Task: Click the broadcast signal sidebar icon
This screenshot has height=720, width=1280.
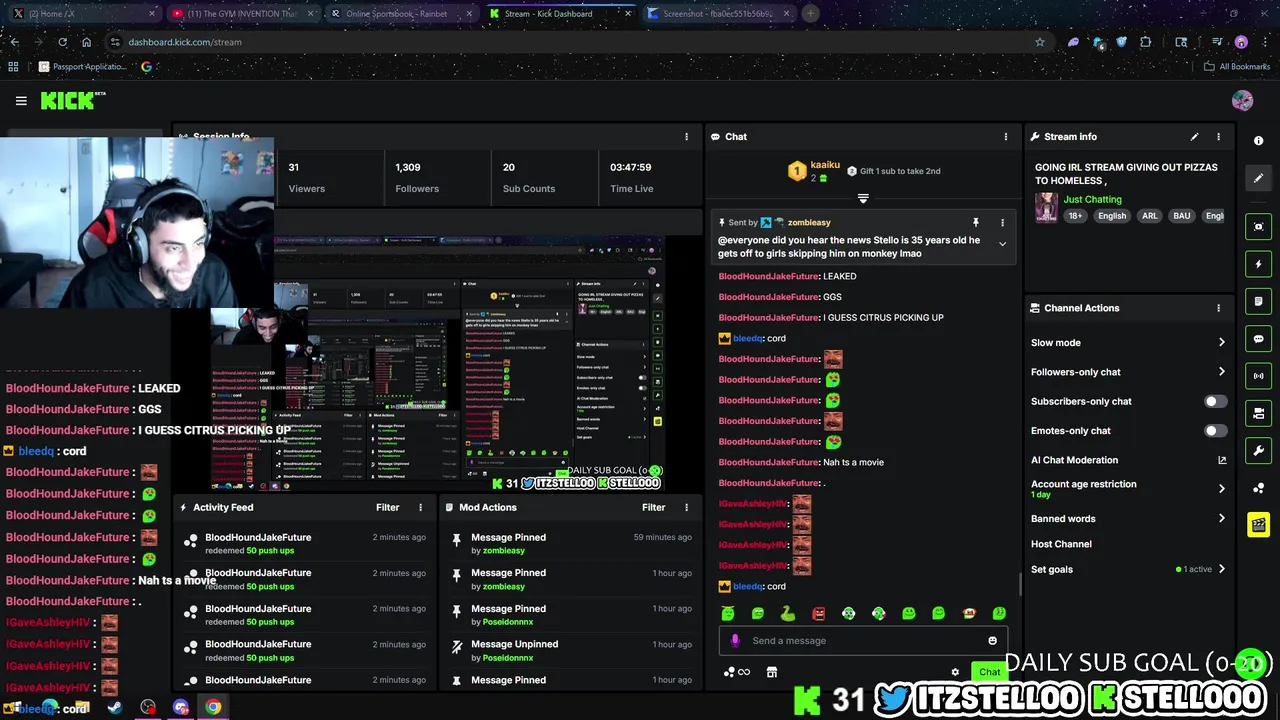Action: click(x=1258, y=376)
